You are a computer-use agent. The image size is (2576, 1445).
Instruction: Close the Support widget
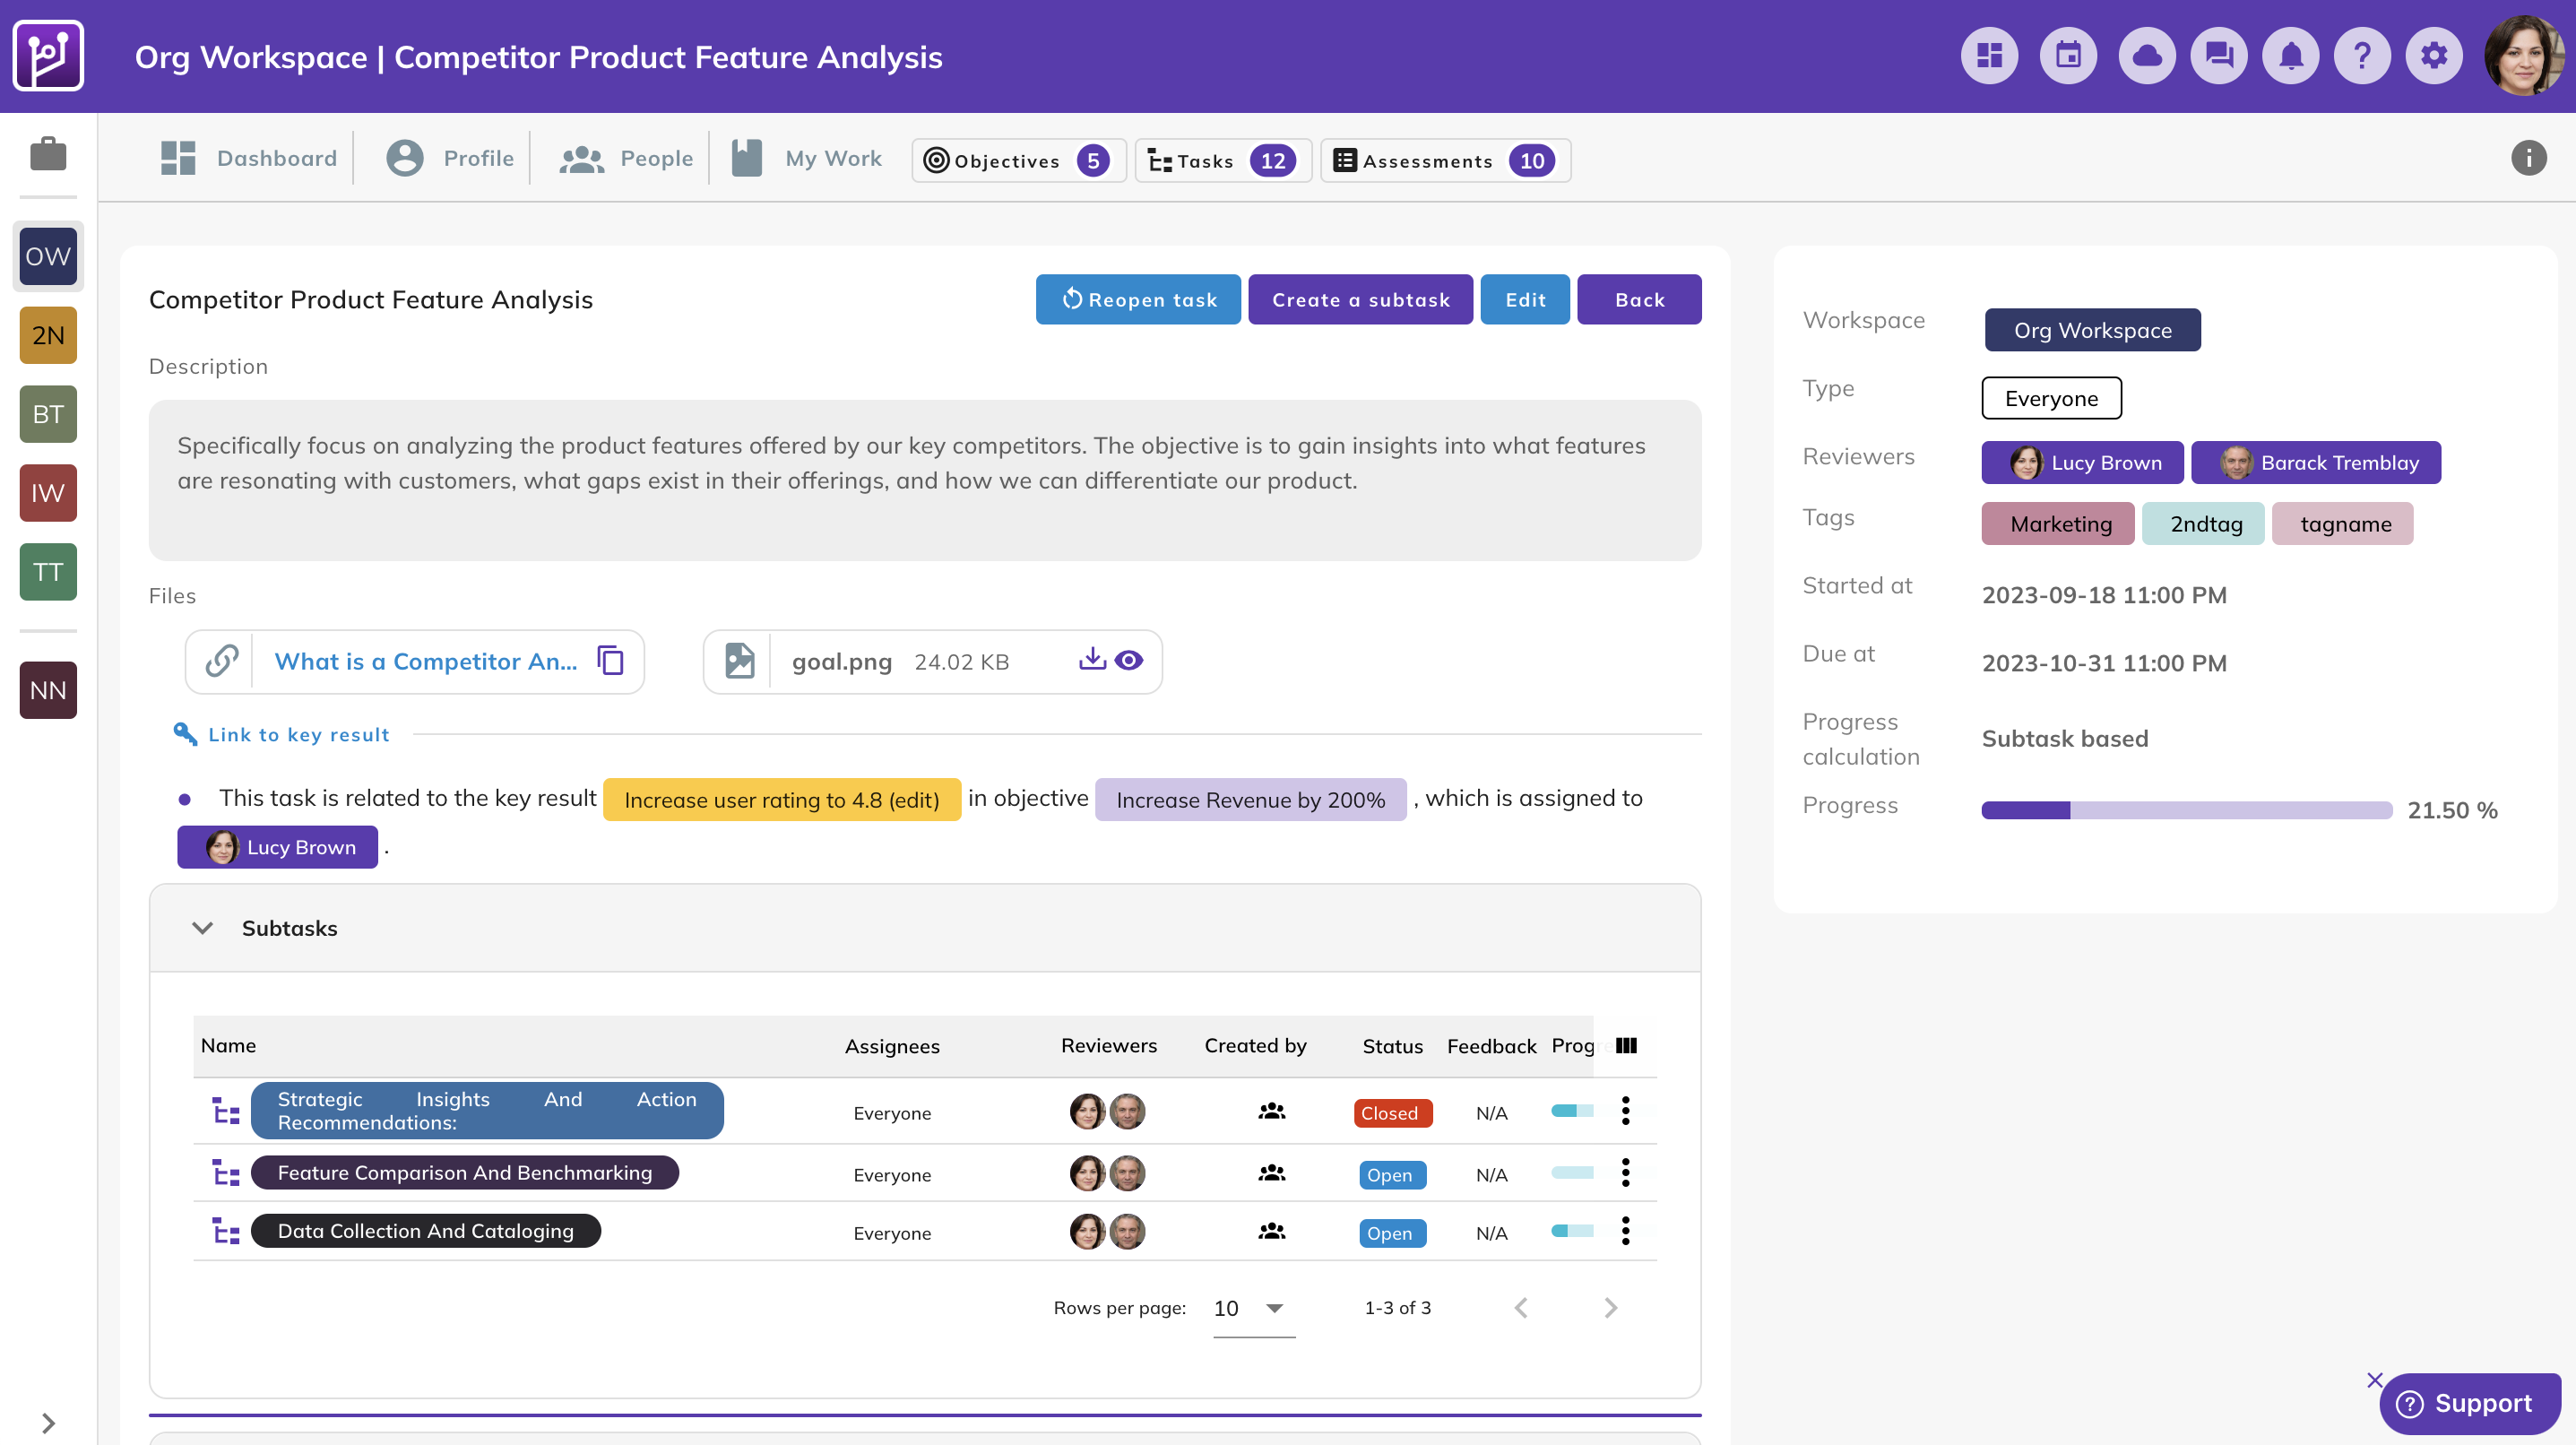click(x=2375, y=1380)
